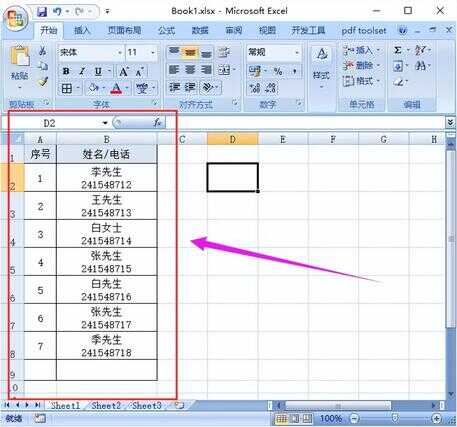Increase decimal places
The image size is (457, 427).
click(255, 88)
